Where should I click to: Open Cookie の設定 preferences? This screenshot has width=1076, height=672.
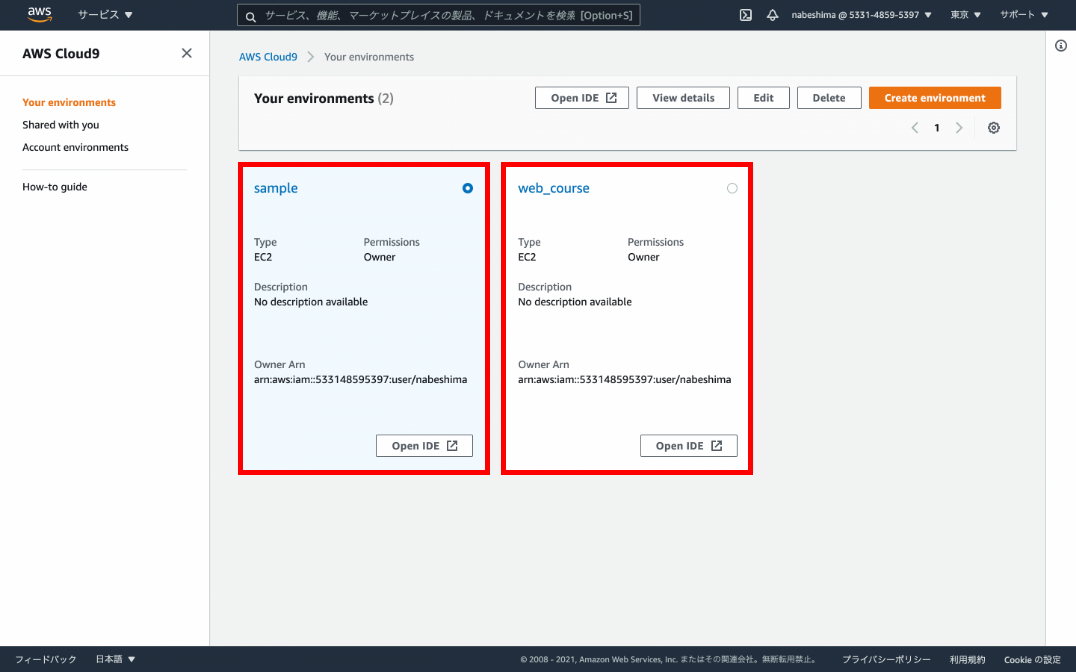(x=1032, y=660)
